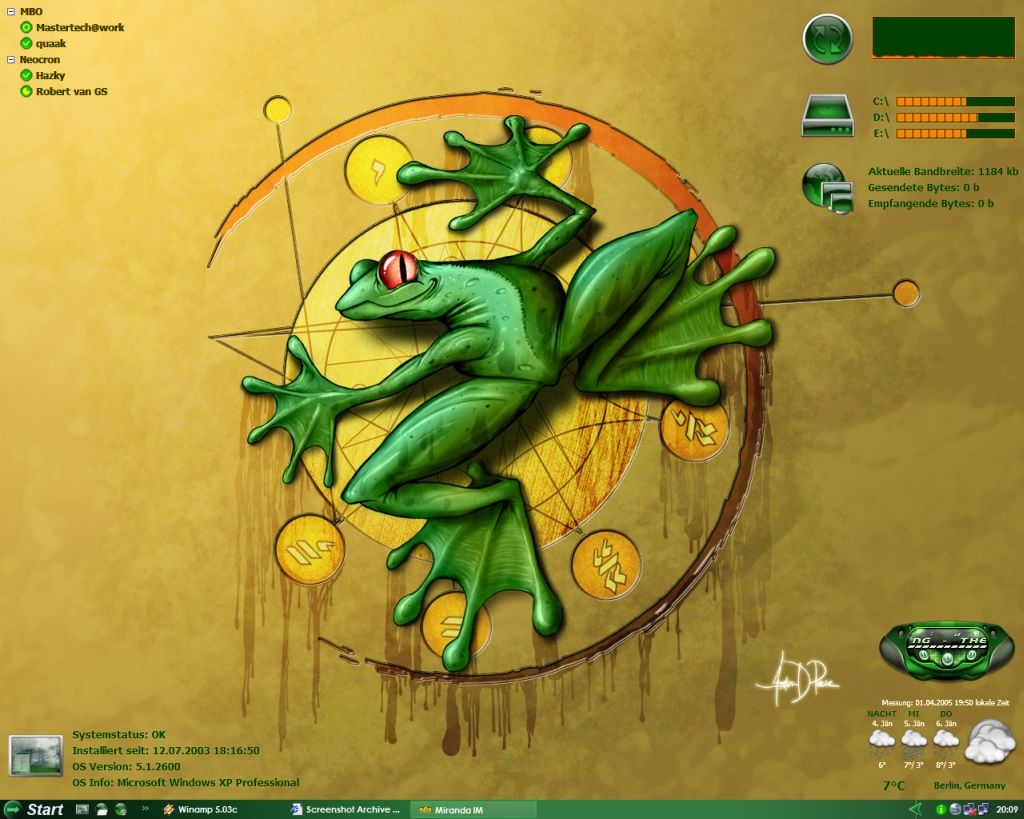Expand hidden tray icons arrow
The width and height of the screenshot is (1024, 819).
[x=916, y=810]
